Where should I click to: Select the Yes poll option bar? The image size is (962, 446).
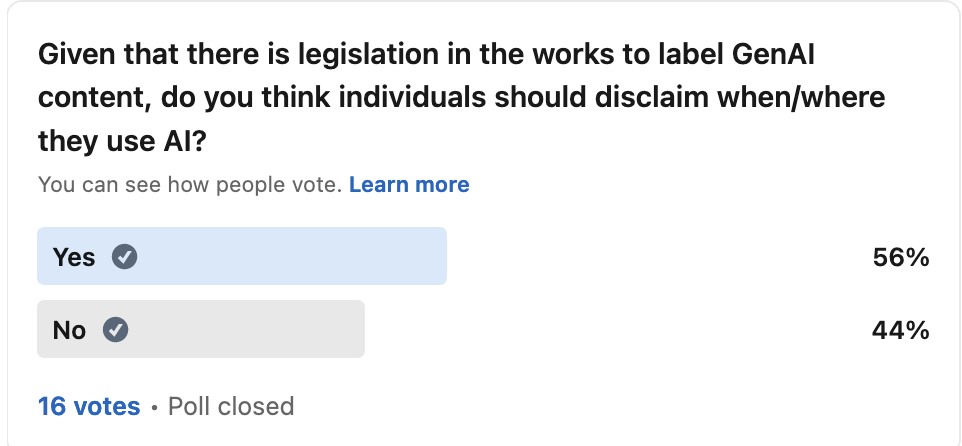(x=300, y=257)
